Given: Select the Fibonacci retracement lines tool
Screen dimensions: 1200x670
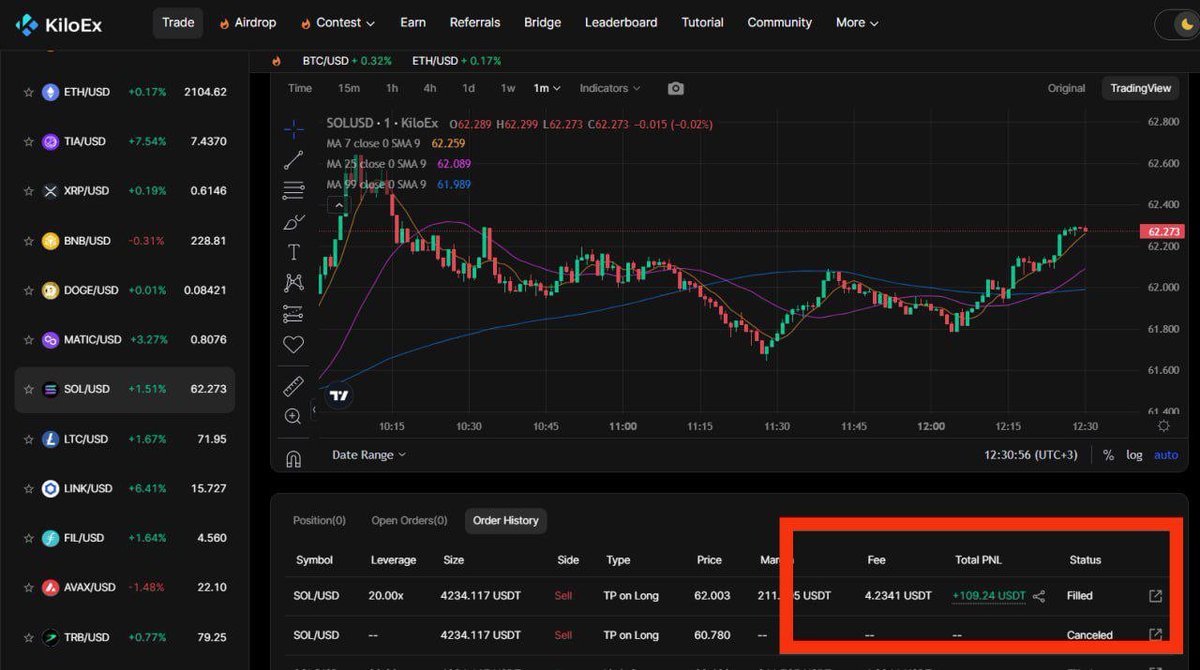Looking at the screenshot, I should pos(293,190).
